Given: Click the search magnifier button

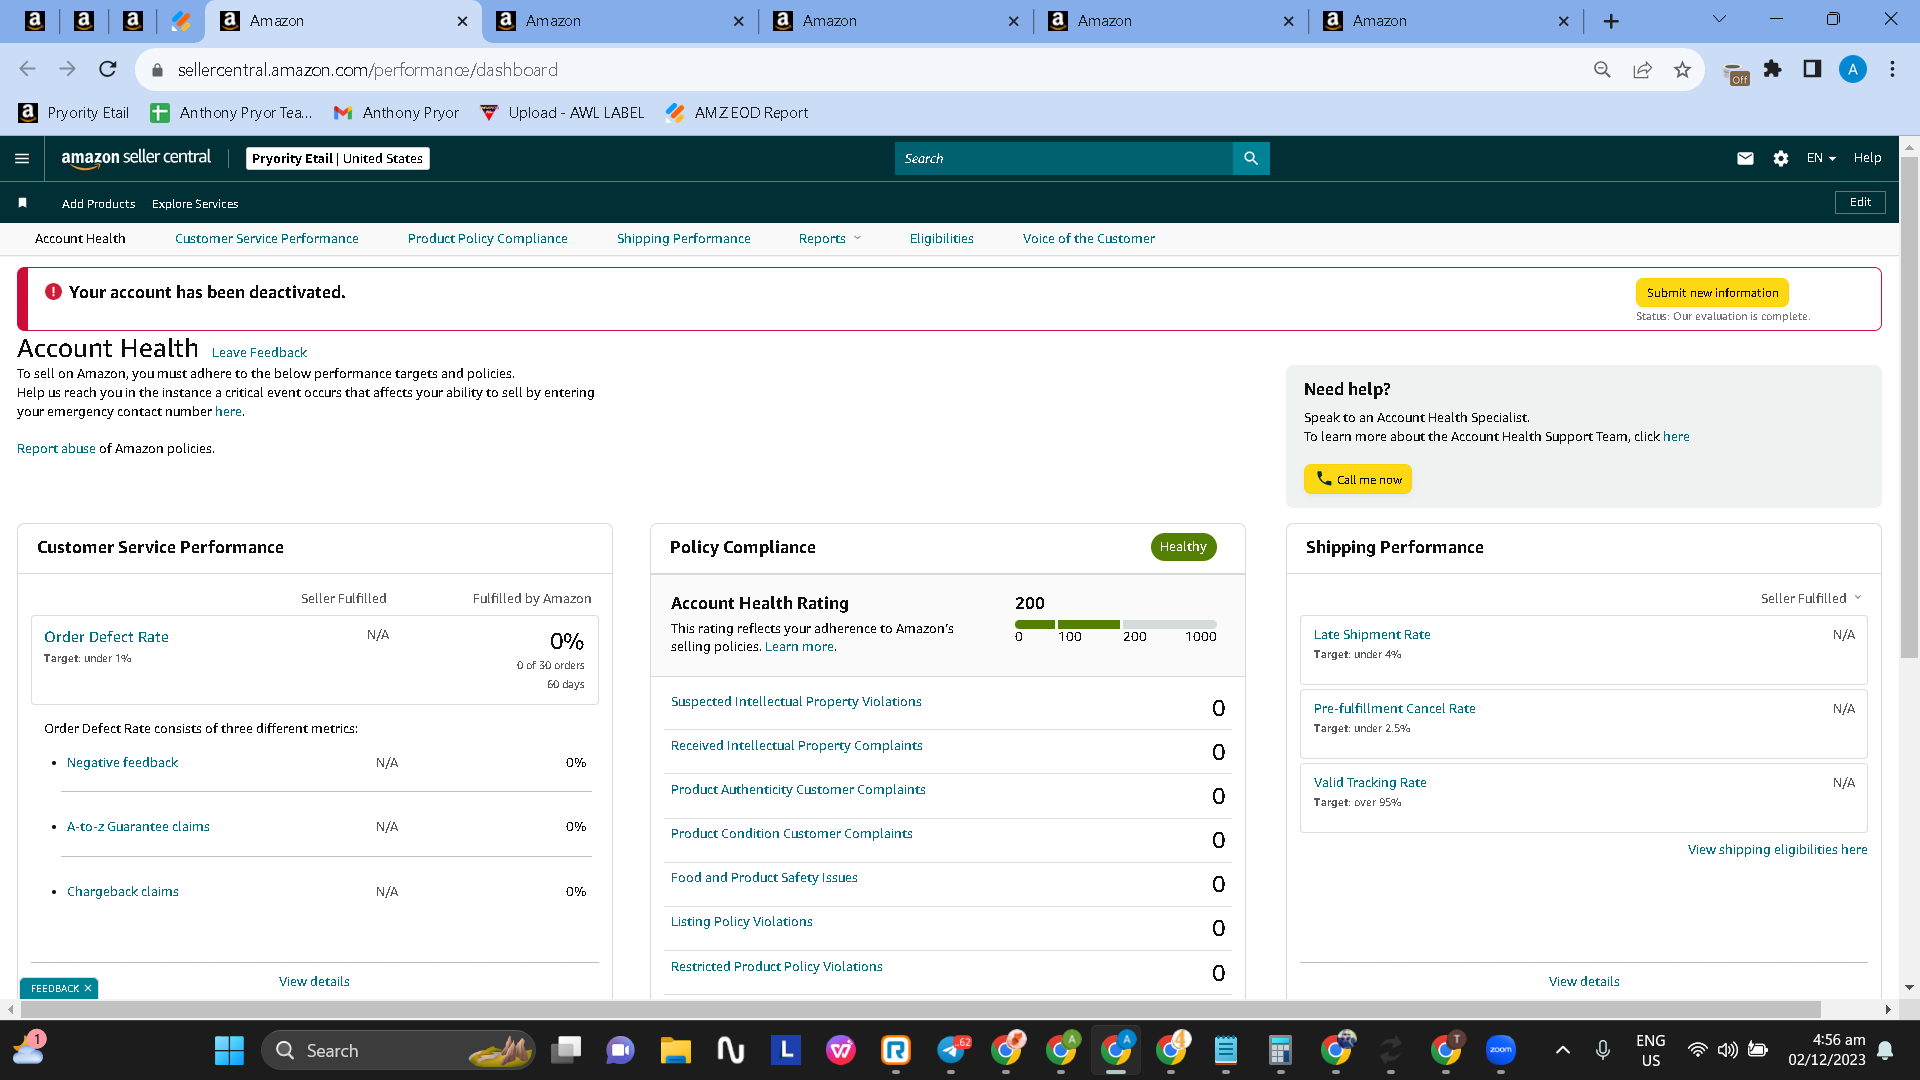Looking at the screenshot, I should [x=1251, y=158].
